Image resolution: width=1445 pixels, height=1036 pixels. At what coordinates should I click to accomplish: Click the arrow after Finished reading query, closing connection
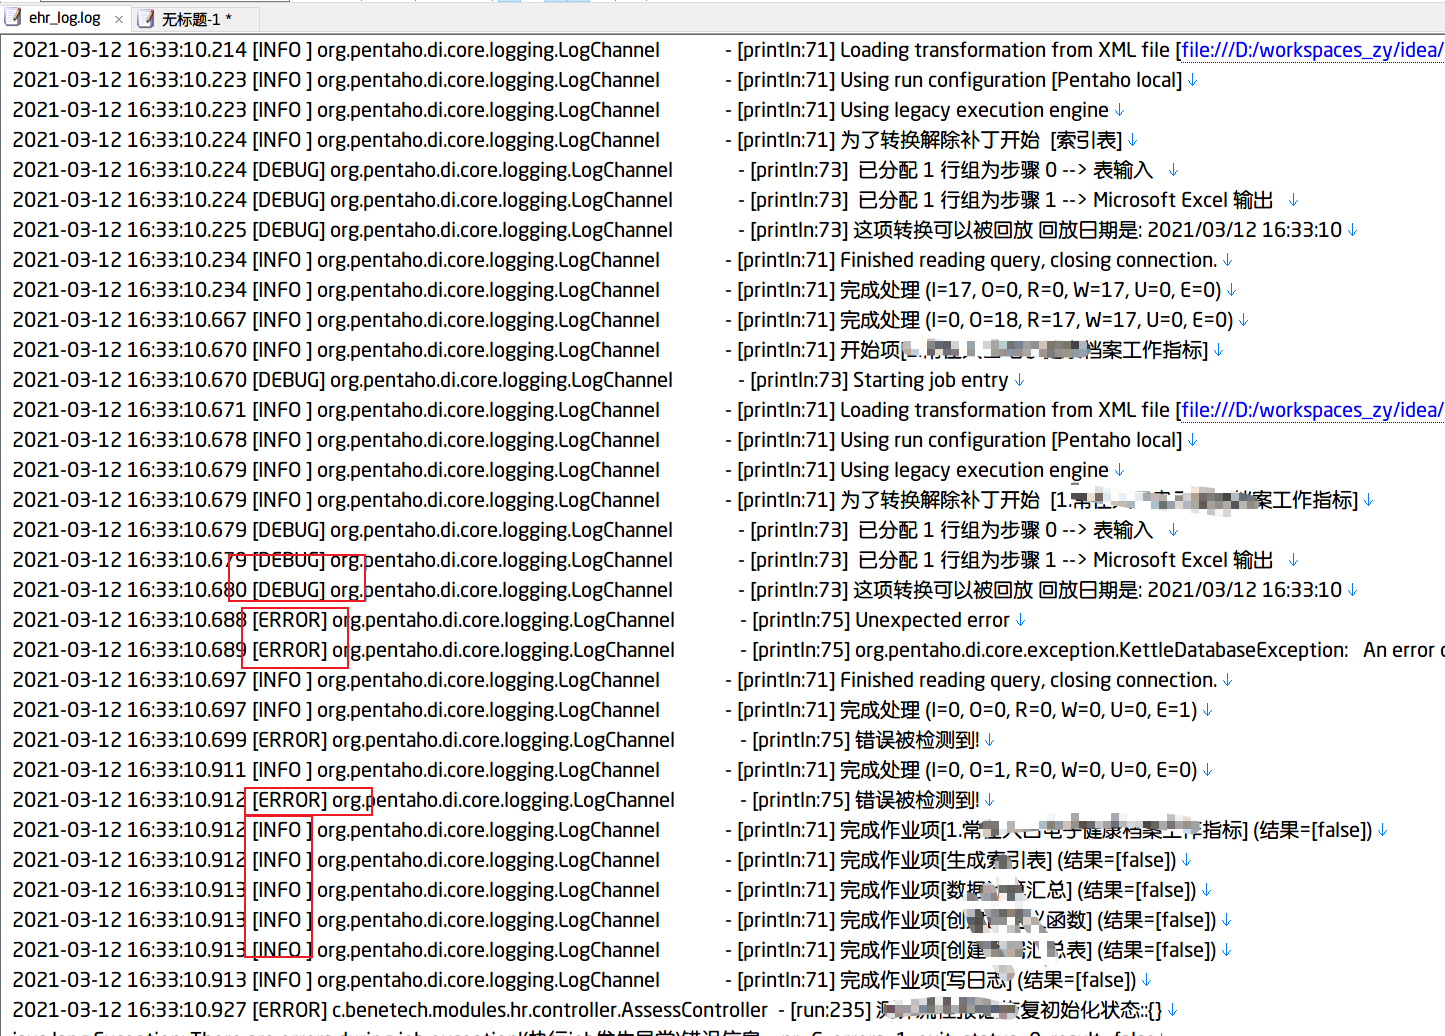tap(1226, 260)
